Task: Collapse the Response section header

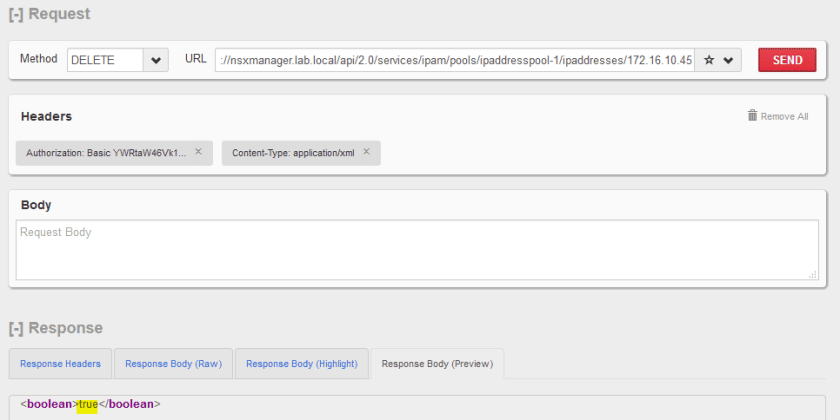Action: 55,328
